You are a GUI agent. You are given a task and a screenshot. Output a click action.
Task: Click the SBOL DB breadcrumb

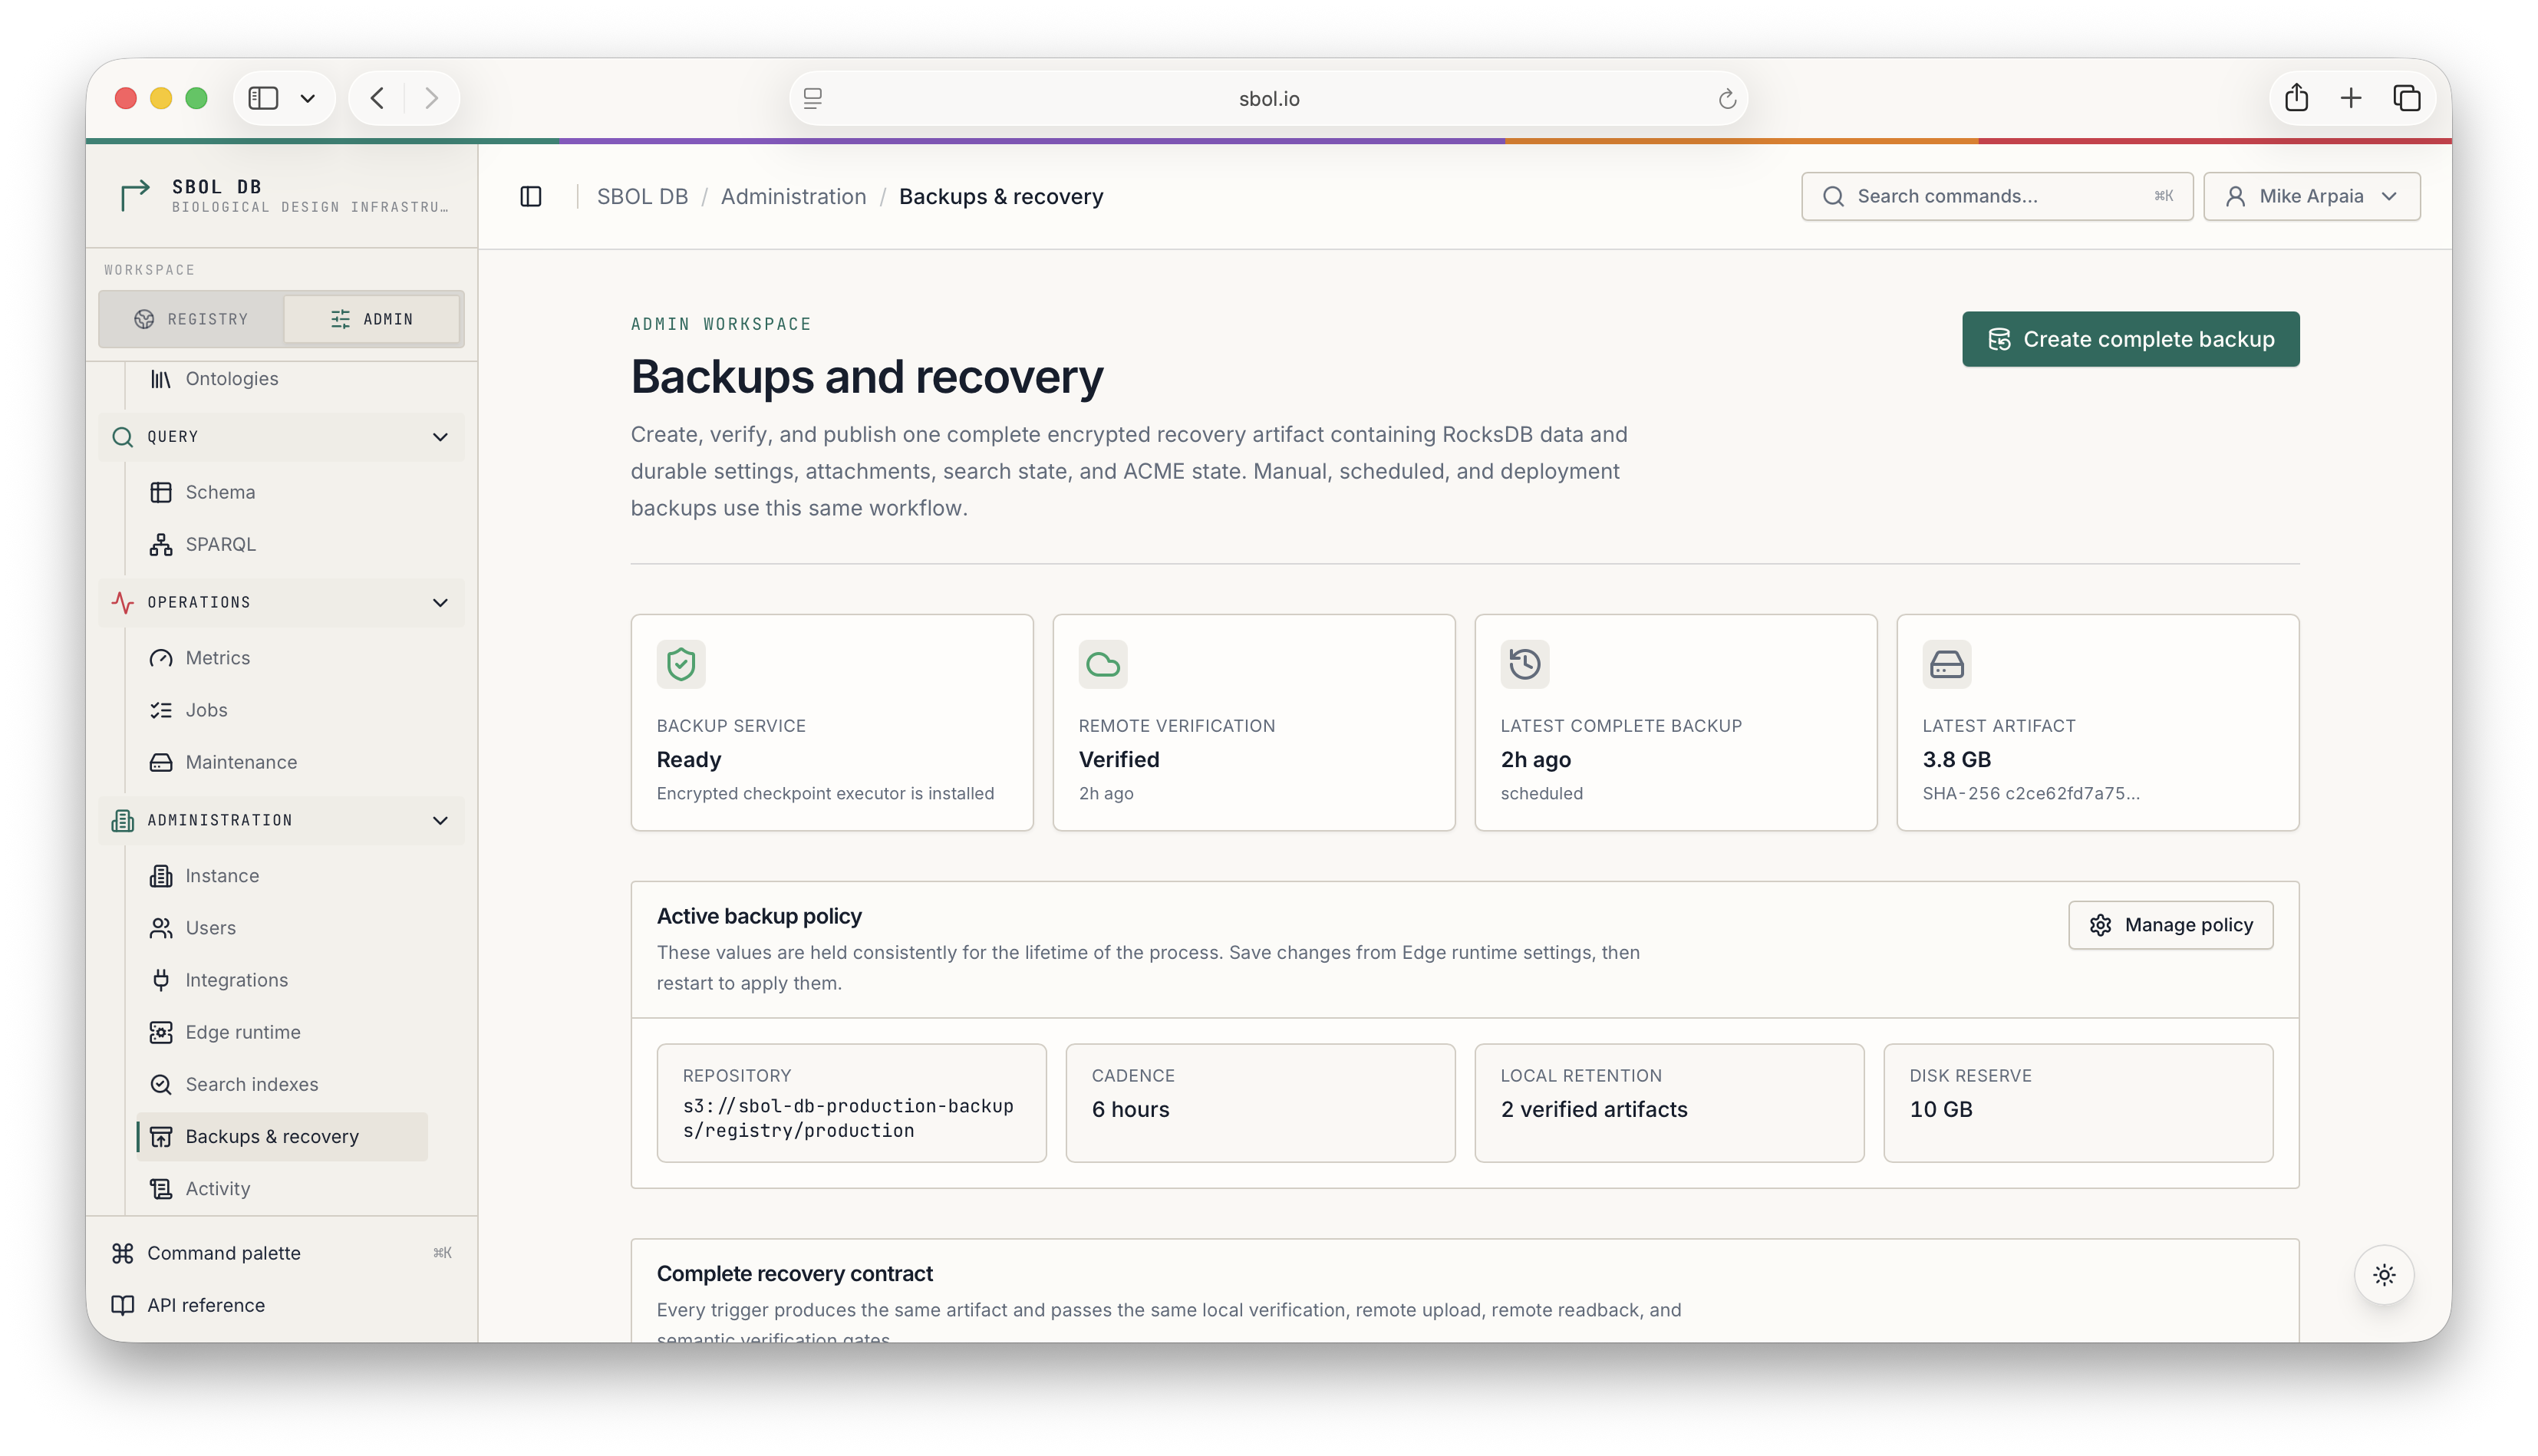642,196
